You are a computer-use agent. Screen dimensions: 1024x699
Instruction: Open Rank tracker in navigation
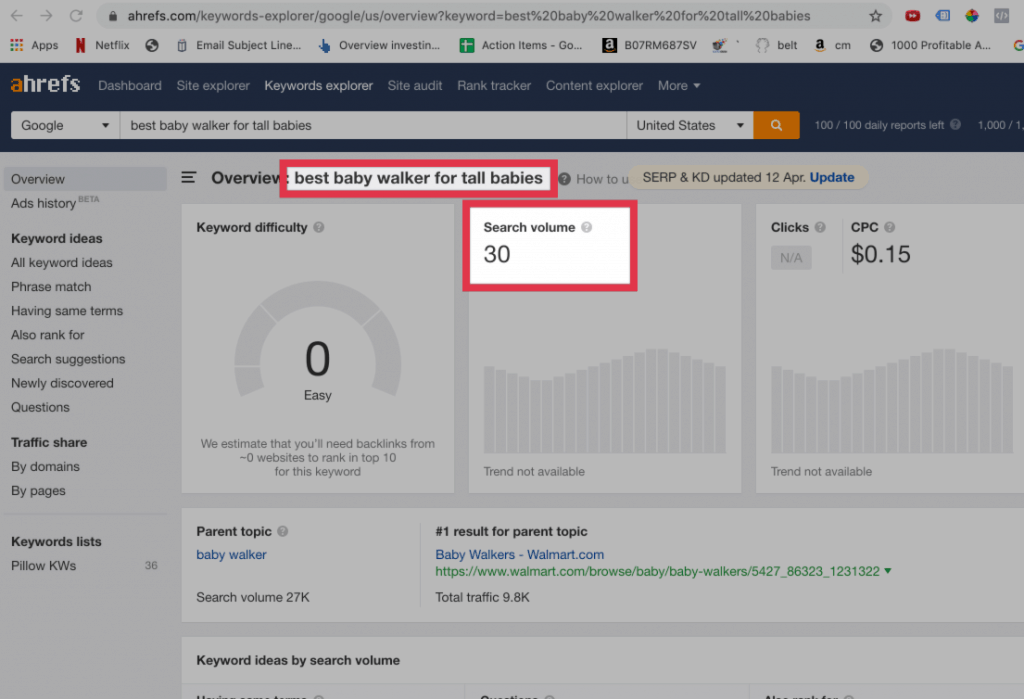[x=494, y=86]
